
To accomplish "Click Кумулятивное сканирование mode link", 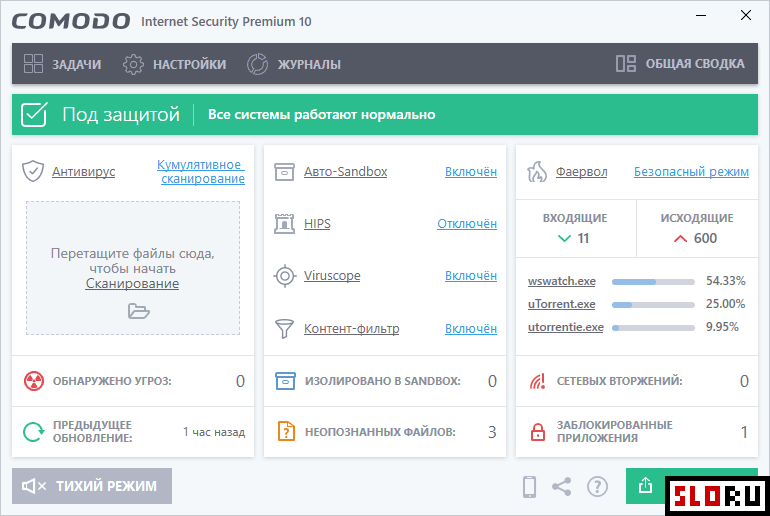I will coord(201,171).
